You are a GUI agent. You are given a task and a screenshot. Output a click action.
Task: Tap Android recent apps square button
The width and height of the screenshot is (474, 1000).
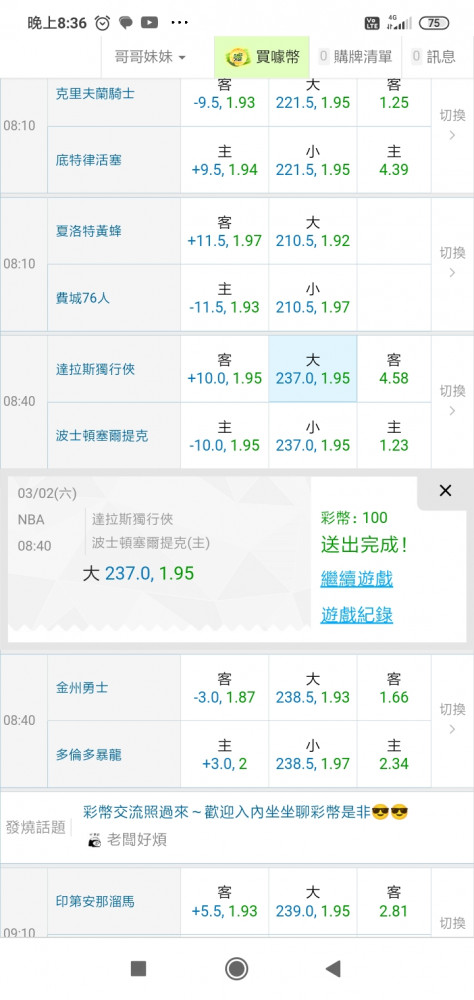coord(138,969)
